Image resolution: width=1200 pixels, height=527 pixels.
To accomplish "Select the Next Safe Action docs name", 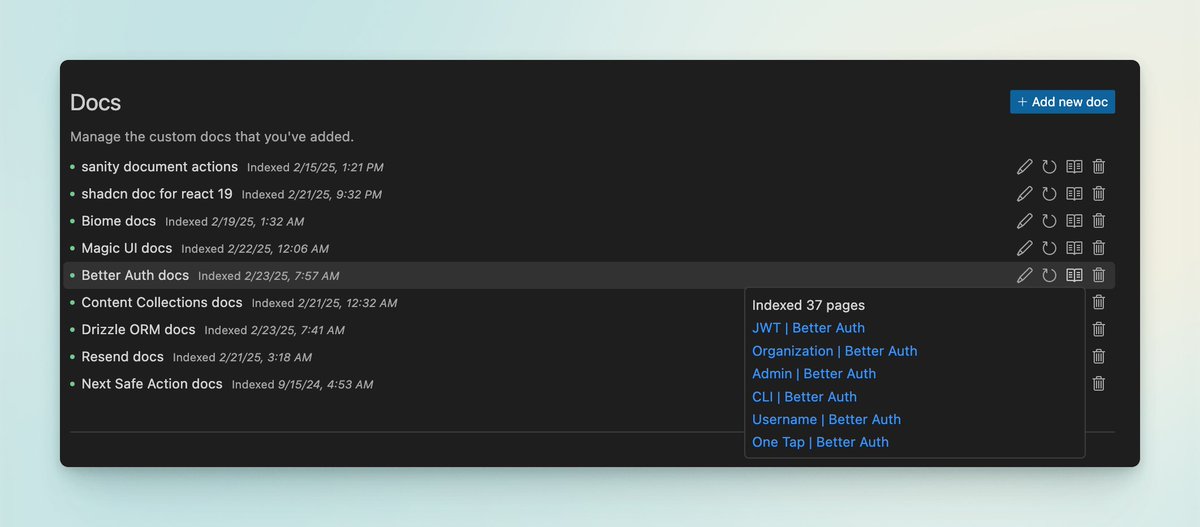I will [152, 383].
